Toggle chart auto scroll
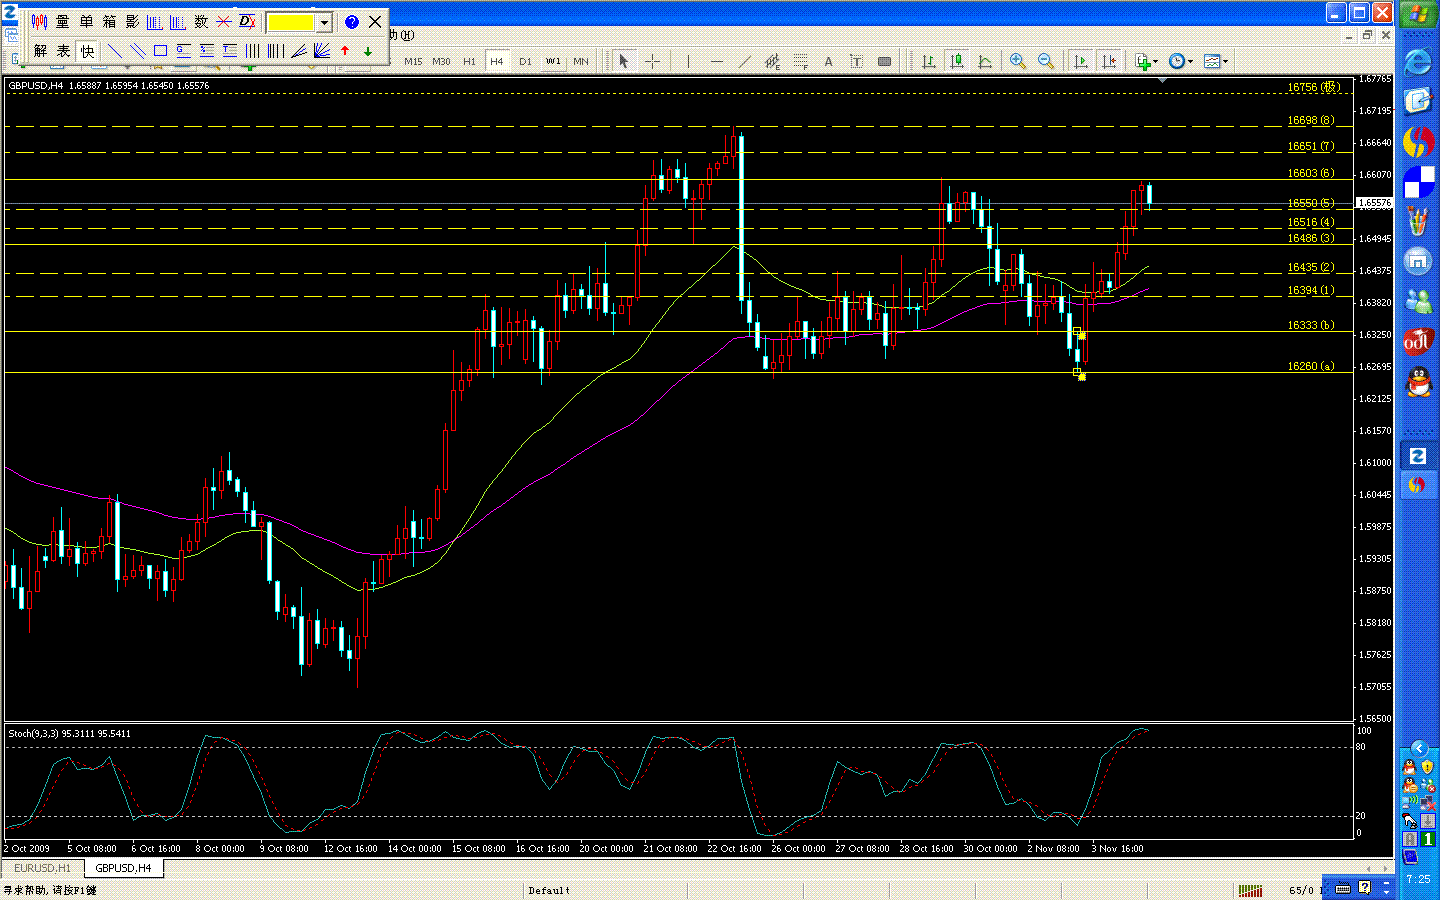This screenshot has height=900, width=1440. 1081,61
